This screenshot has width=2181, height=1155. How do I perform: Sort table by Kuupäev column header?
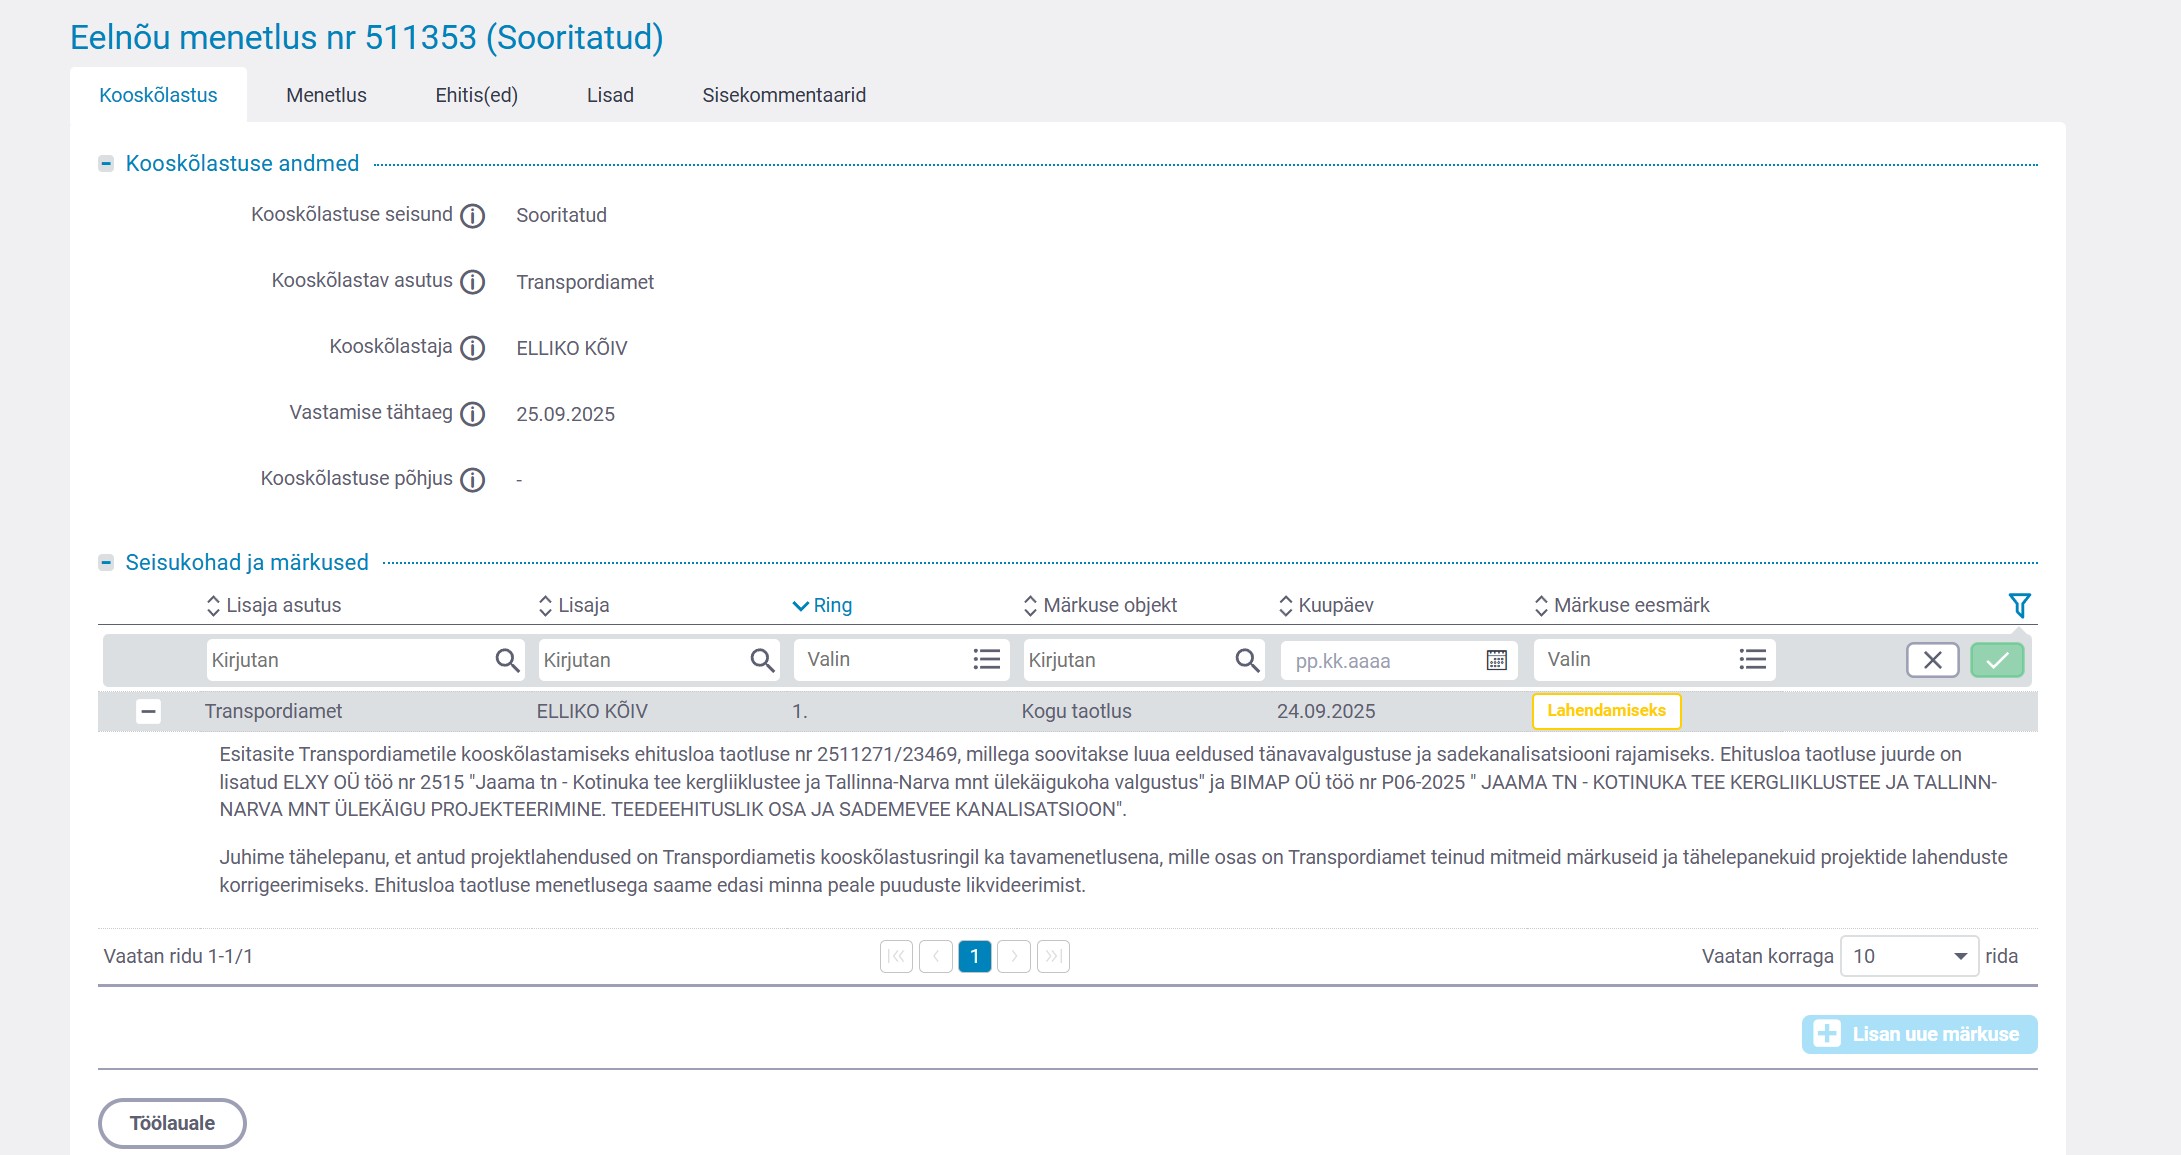tap(1326, 605)
